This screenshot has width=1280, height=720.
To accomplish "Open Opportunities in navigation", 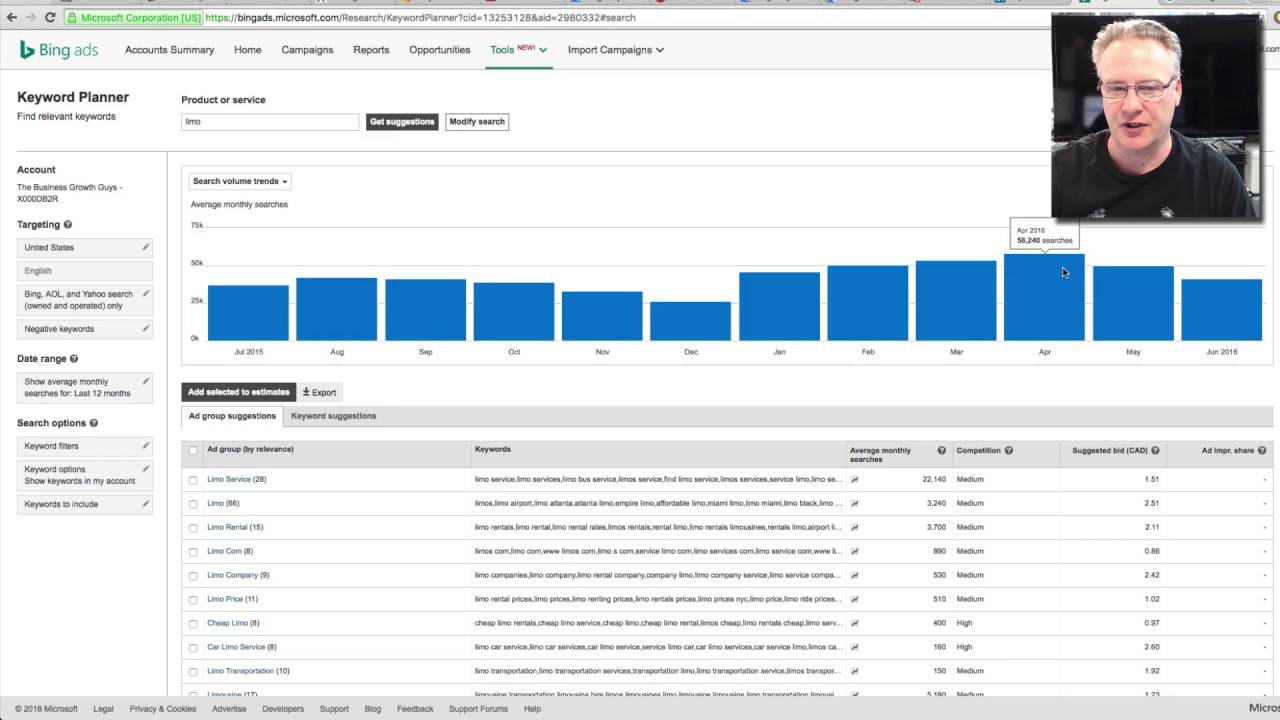I will click(x=439, y=49).
